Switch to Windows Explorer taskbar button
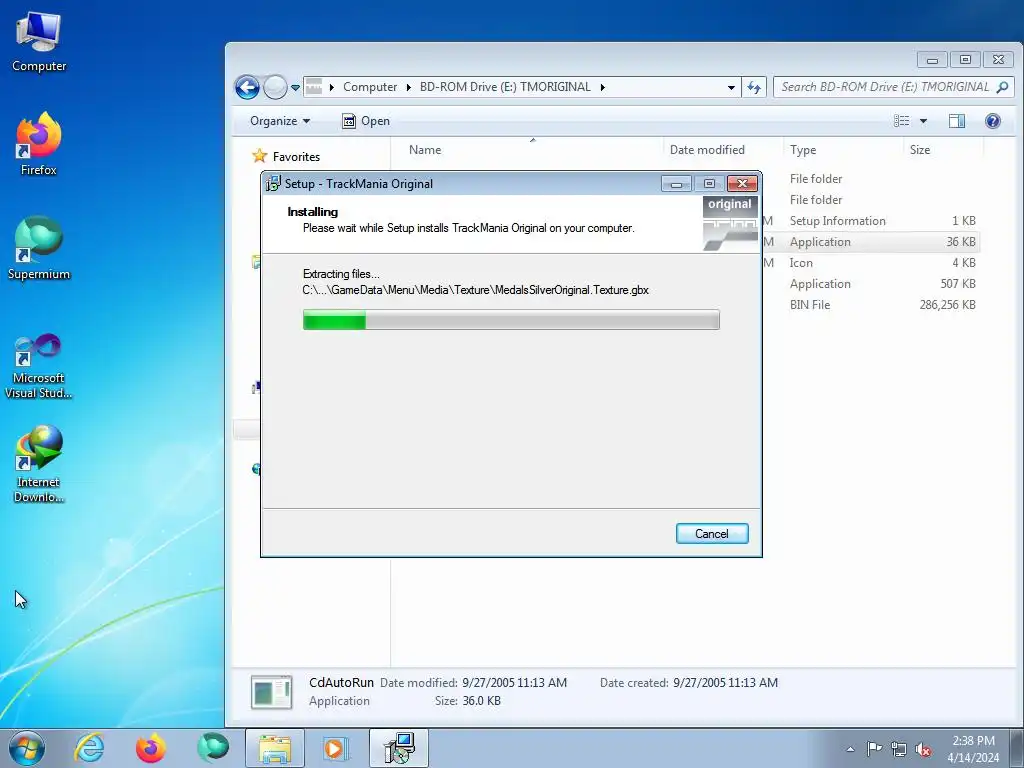Viewport: 1024px width, 768px height. coord(275,748)
